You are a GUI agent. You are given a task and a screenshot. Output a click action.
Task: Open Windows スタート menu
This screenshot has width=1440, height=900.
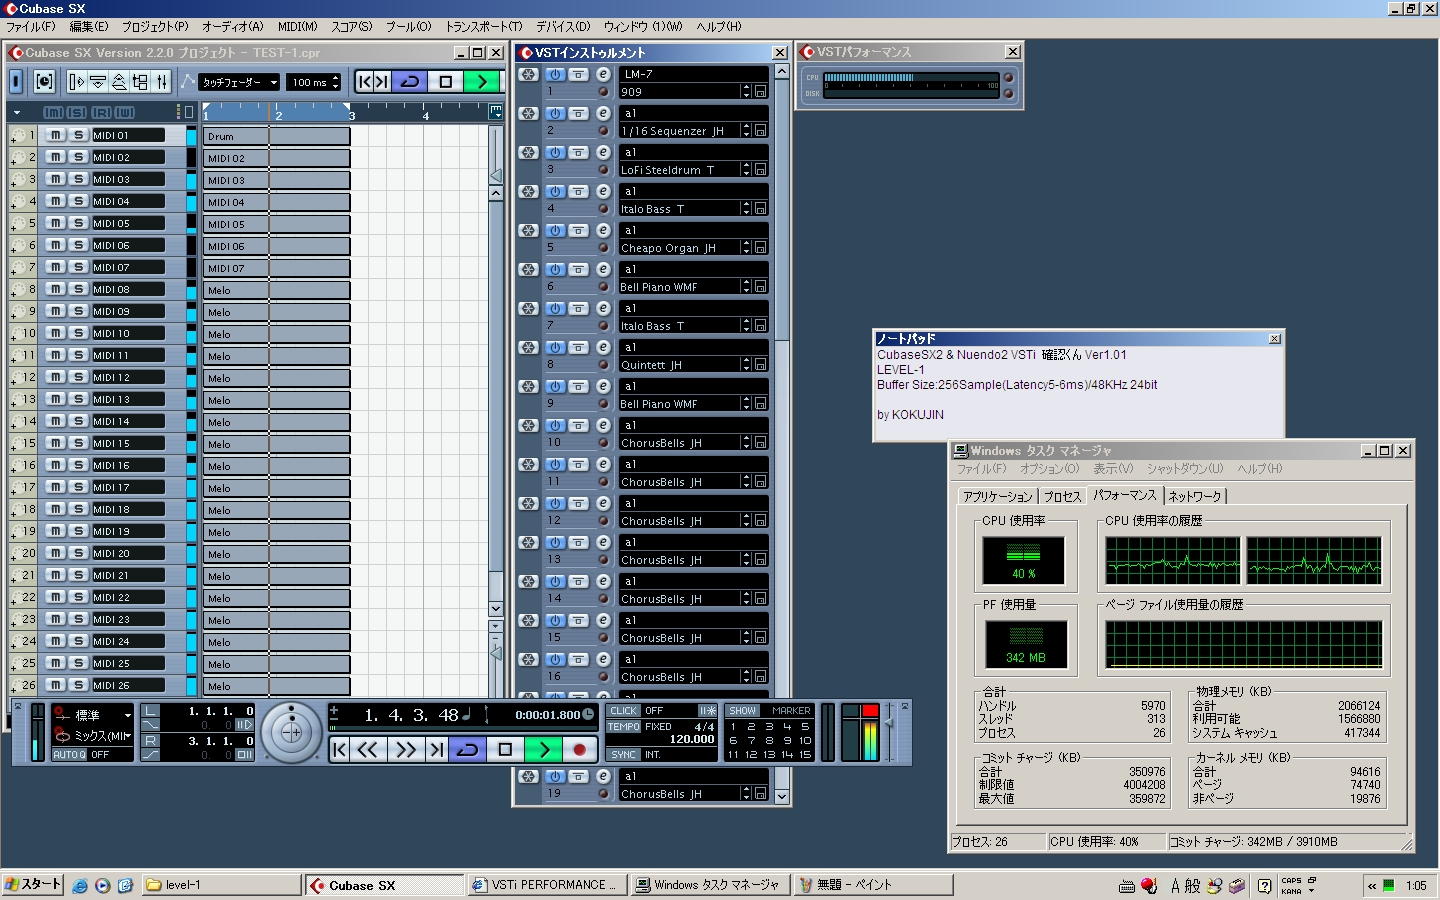(x=33, y=885)
